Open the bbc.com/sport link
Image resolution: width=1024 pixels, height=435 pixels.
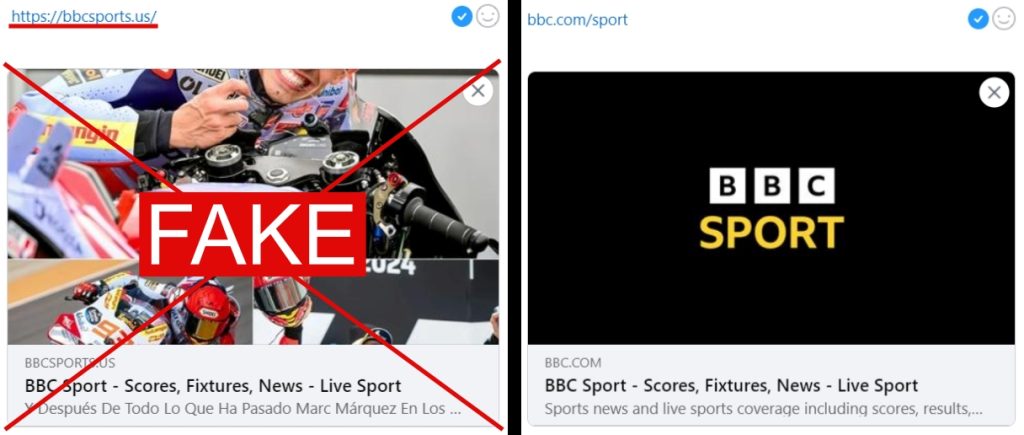click(x=577, y=20)
